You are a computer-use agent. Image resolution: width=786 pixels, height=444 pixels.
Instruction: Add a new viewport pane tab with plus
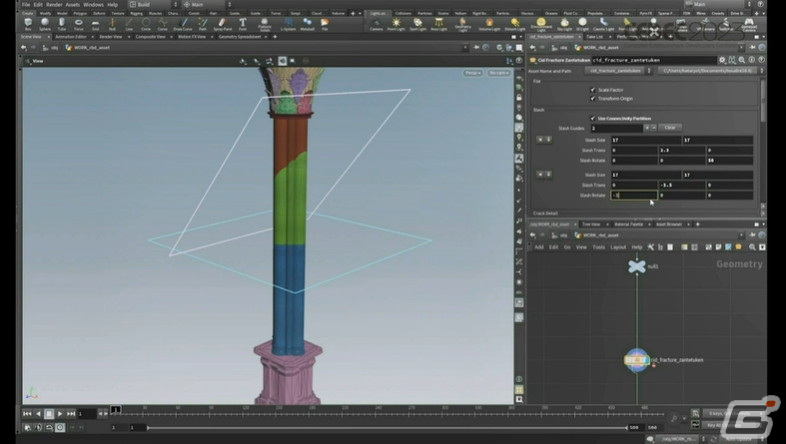pyautogui.click(x=274, y=37)
